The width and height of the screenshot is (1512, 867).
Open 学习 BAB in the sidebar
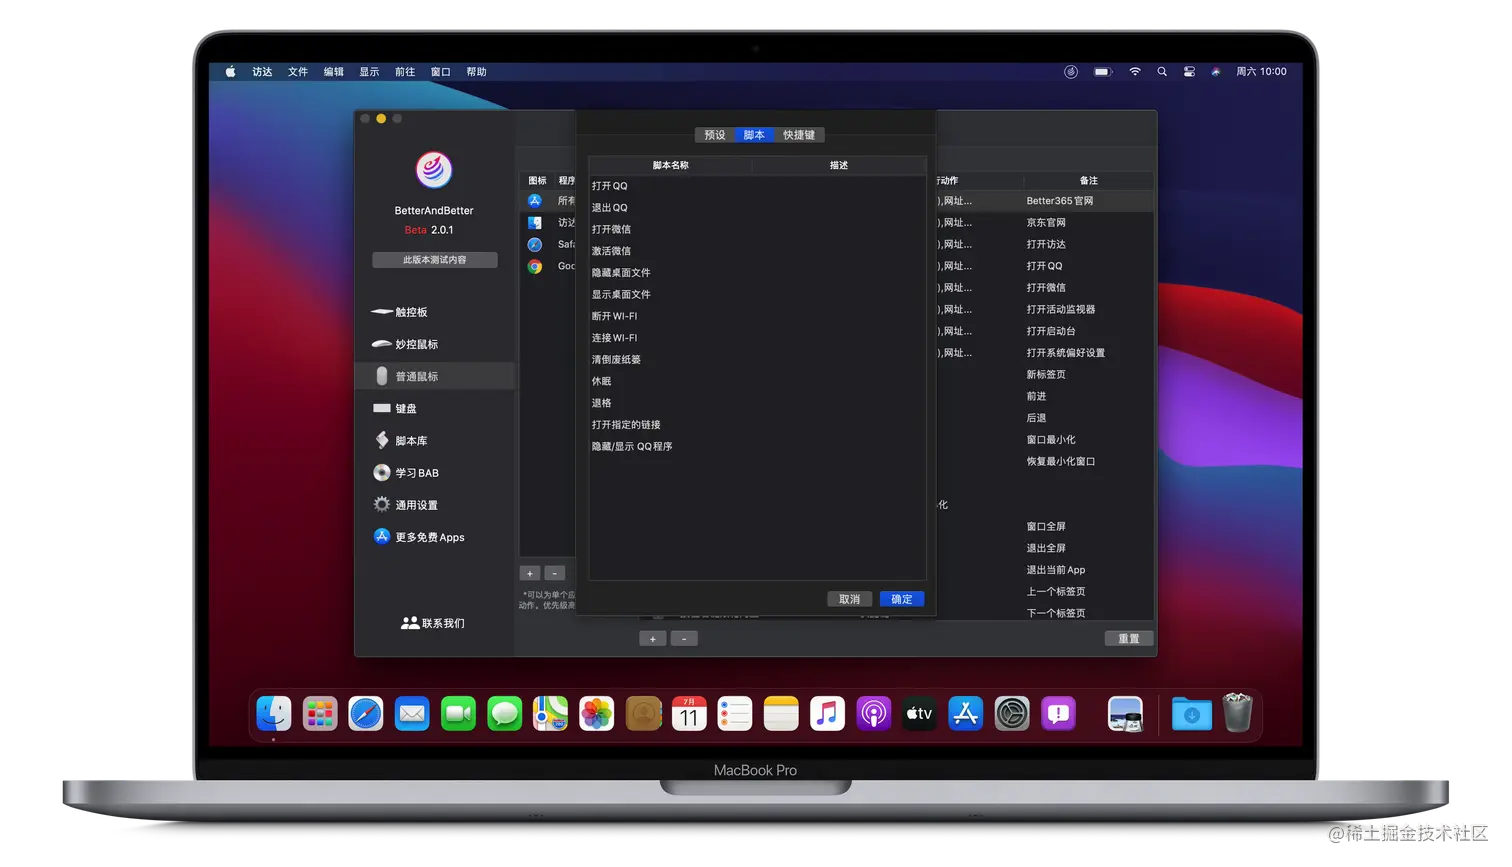click(x=434, y=473)
